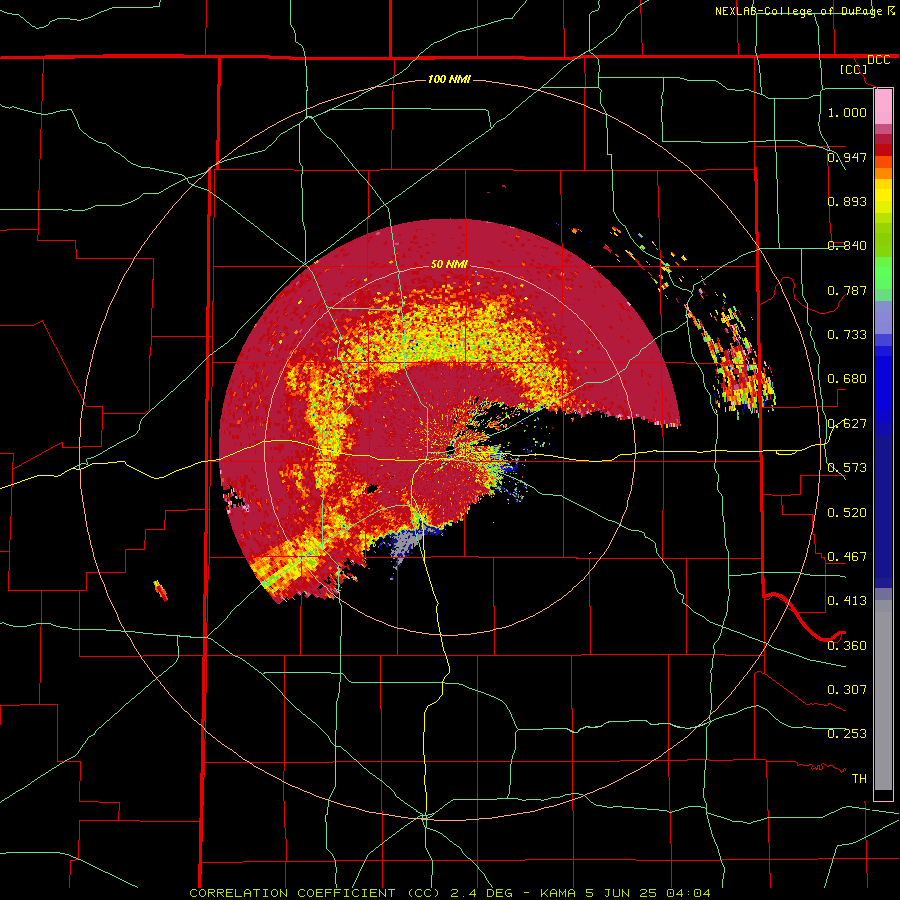The height and width of the screenshot is (900, 900).
Task: Click the TH threshold label on the scale
Action: coord(859,778)
